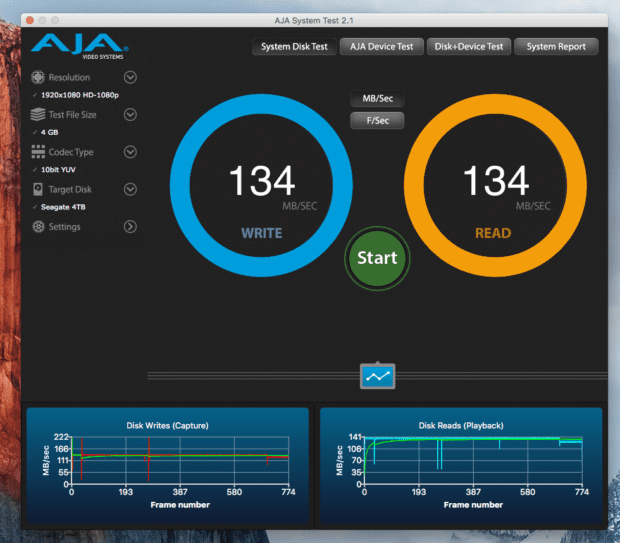
Task: Click the Resolution monitor icon
Action: pyautogui.click(x=38, y=77)
